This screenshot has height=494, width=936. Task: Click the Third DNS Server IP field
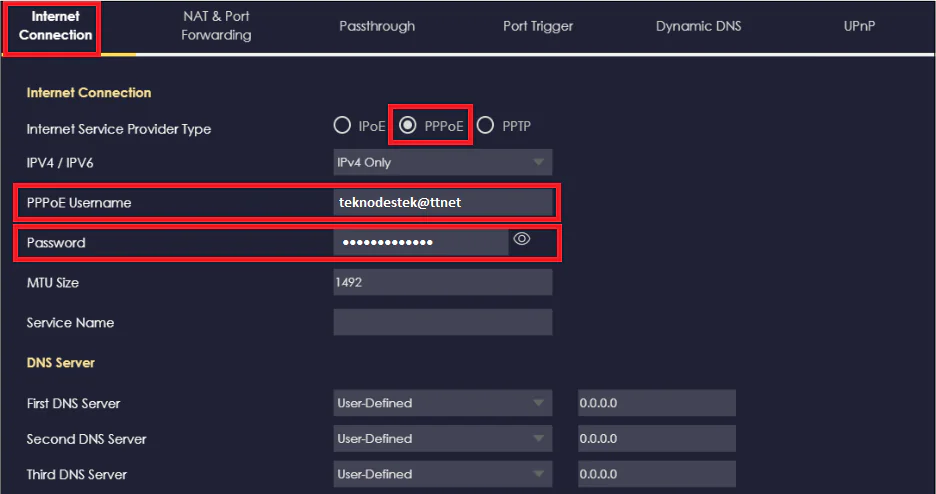(656, 473)
